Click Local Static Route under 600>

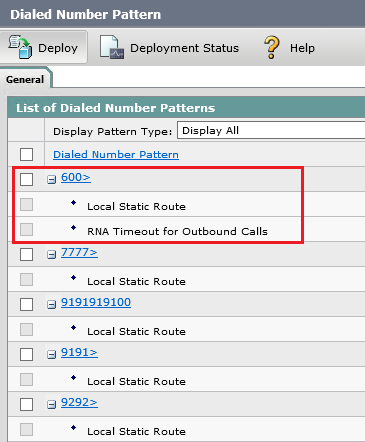(136, 206)
